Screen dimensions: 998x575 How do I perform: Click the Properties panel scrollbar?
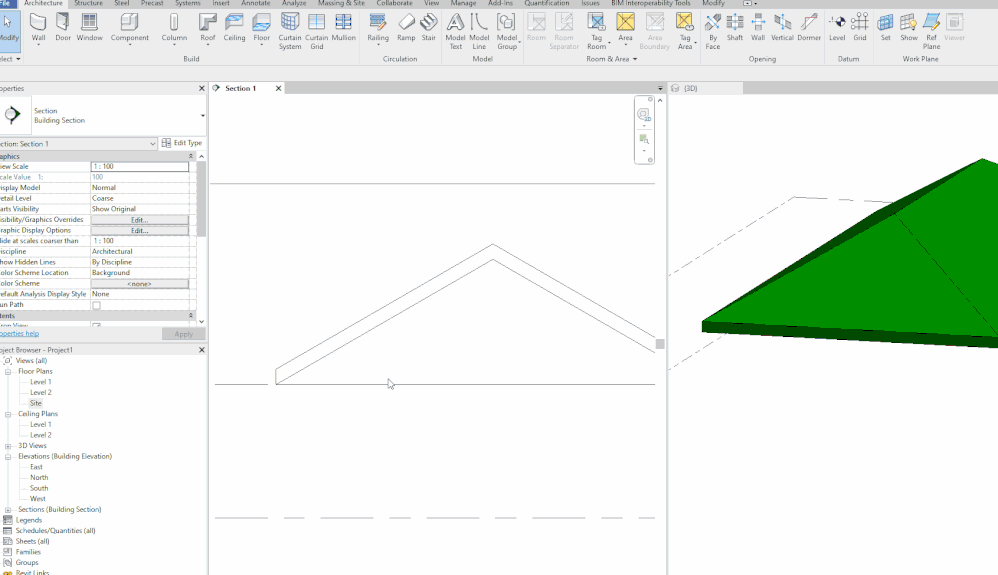pyautogui.click(x=202, y=199)
